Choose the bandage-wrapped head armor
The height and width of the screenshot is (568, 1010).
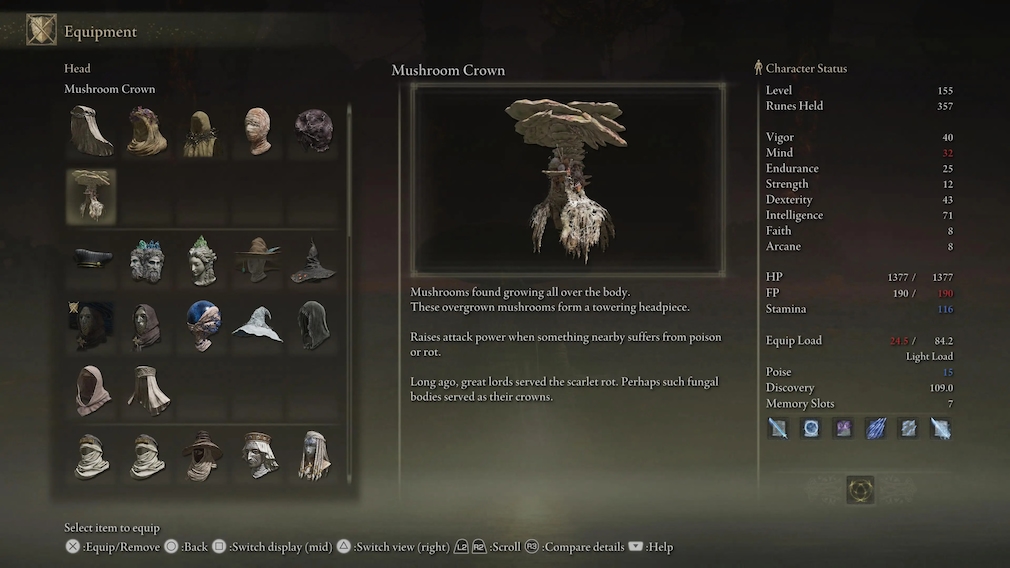[258, 131]
